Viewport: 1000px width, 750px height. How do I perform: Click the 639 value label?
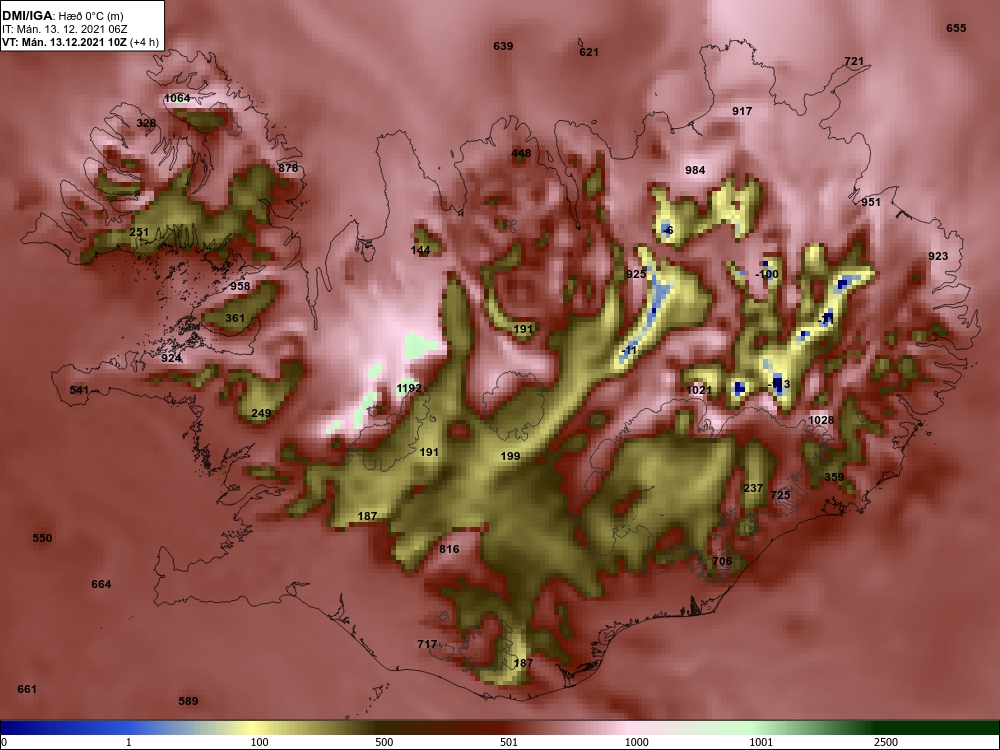503,46
